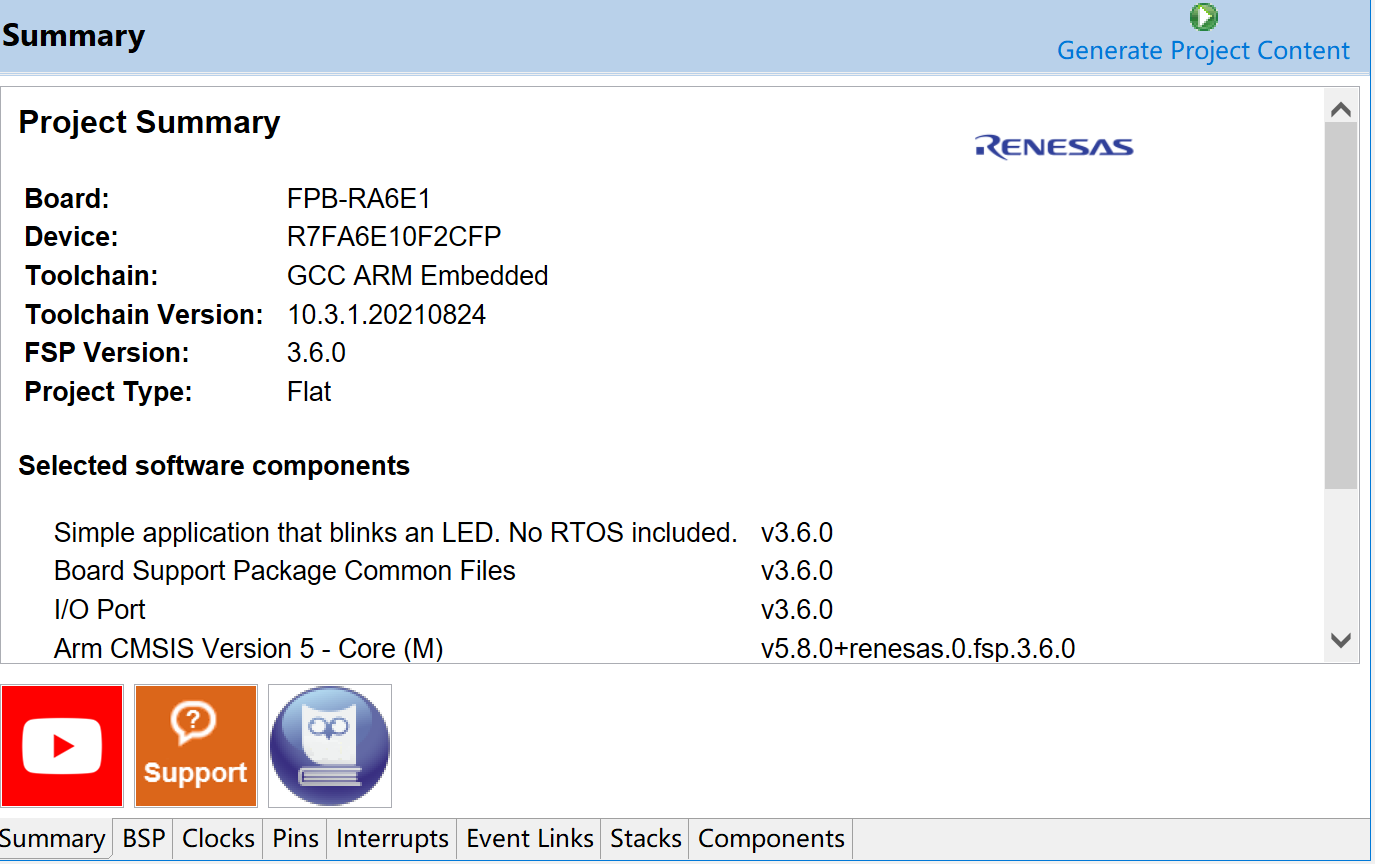The image size is (1375, 864).
Task: Click the GCC ARM Embedded toolchain text
Action: [x=417, y=276]
